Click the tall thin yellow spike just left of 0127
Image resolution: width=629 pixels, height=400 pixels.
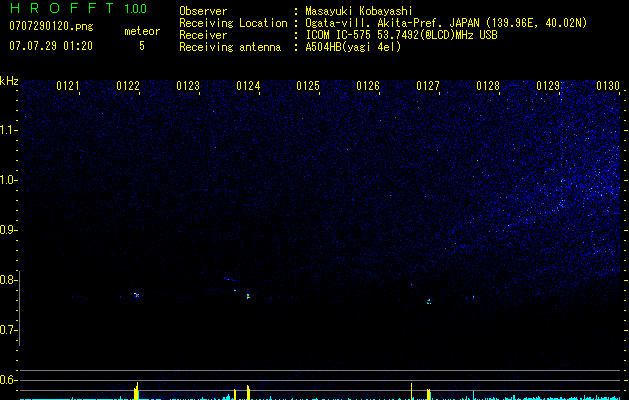(x=411, y=391)
